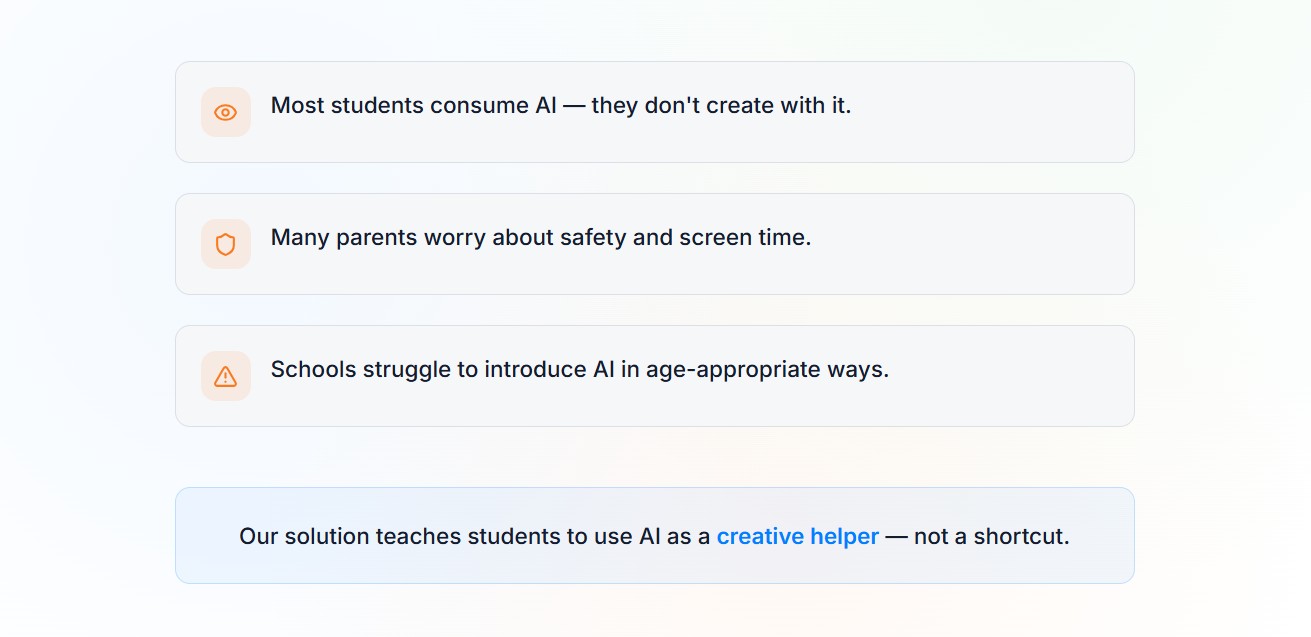Click the word 'safety' in second card
The image size is (1311, 637).
tap(592, 237)
